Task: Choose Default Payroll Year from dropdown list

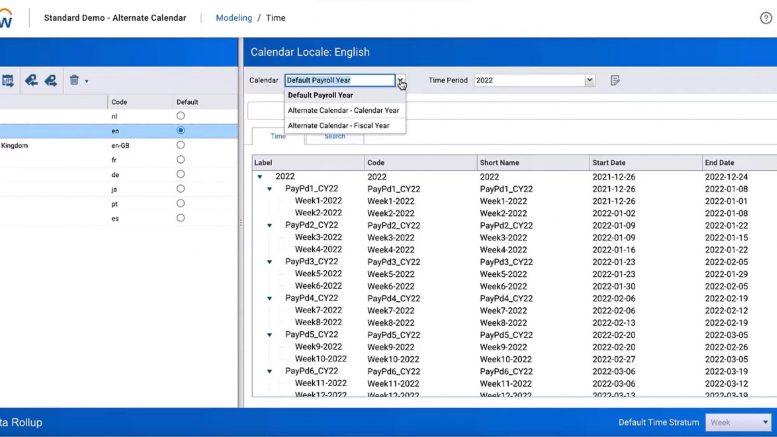Action: tap(345, 95)
